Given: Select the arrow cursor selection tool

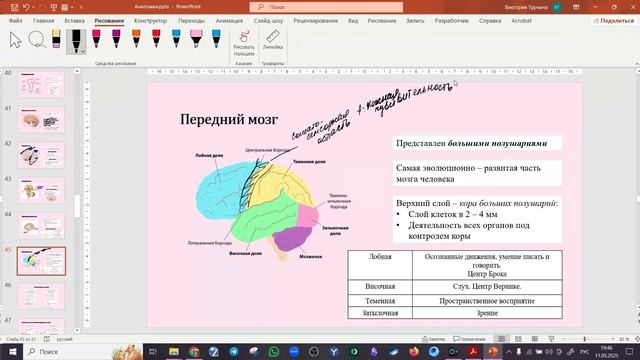Looking at the screenshot, I should point(16,40).
